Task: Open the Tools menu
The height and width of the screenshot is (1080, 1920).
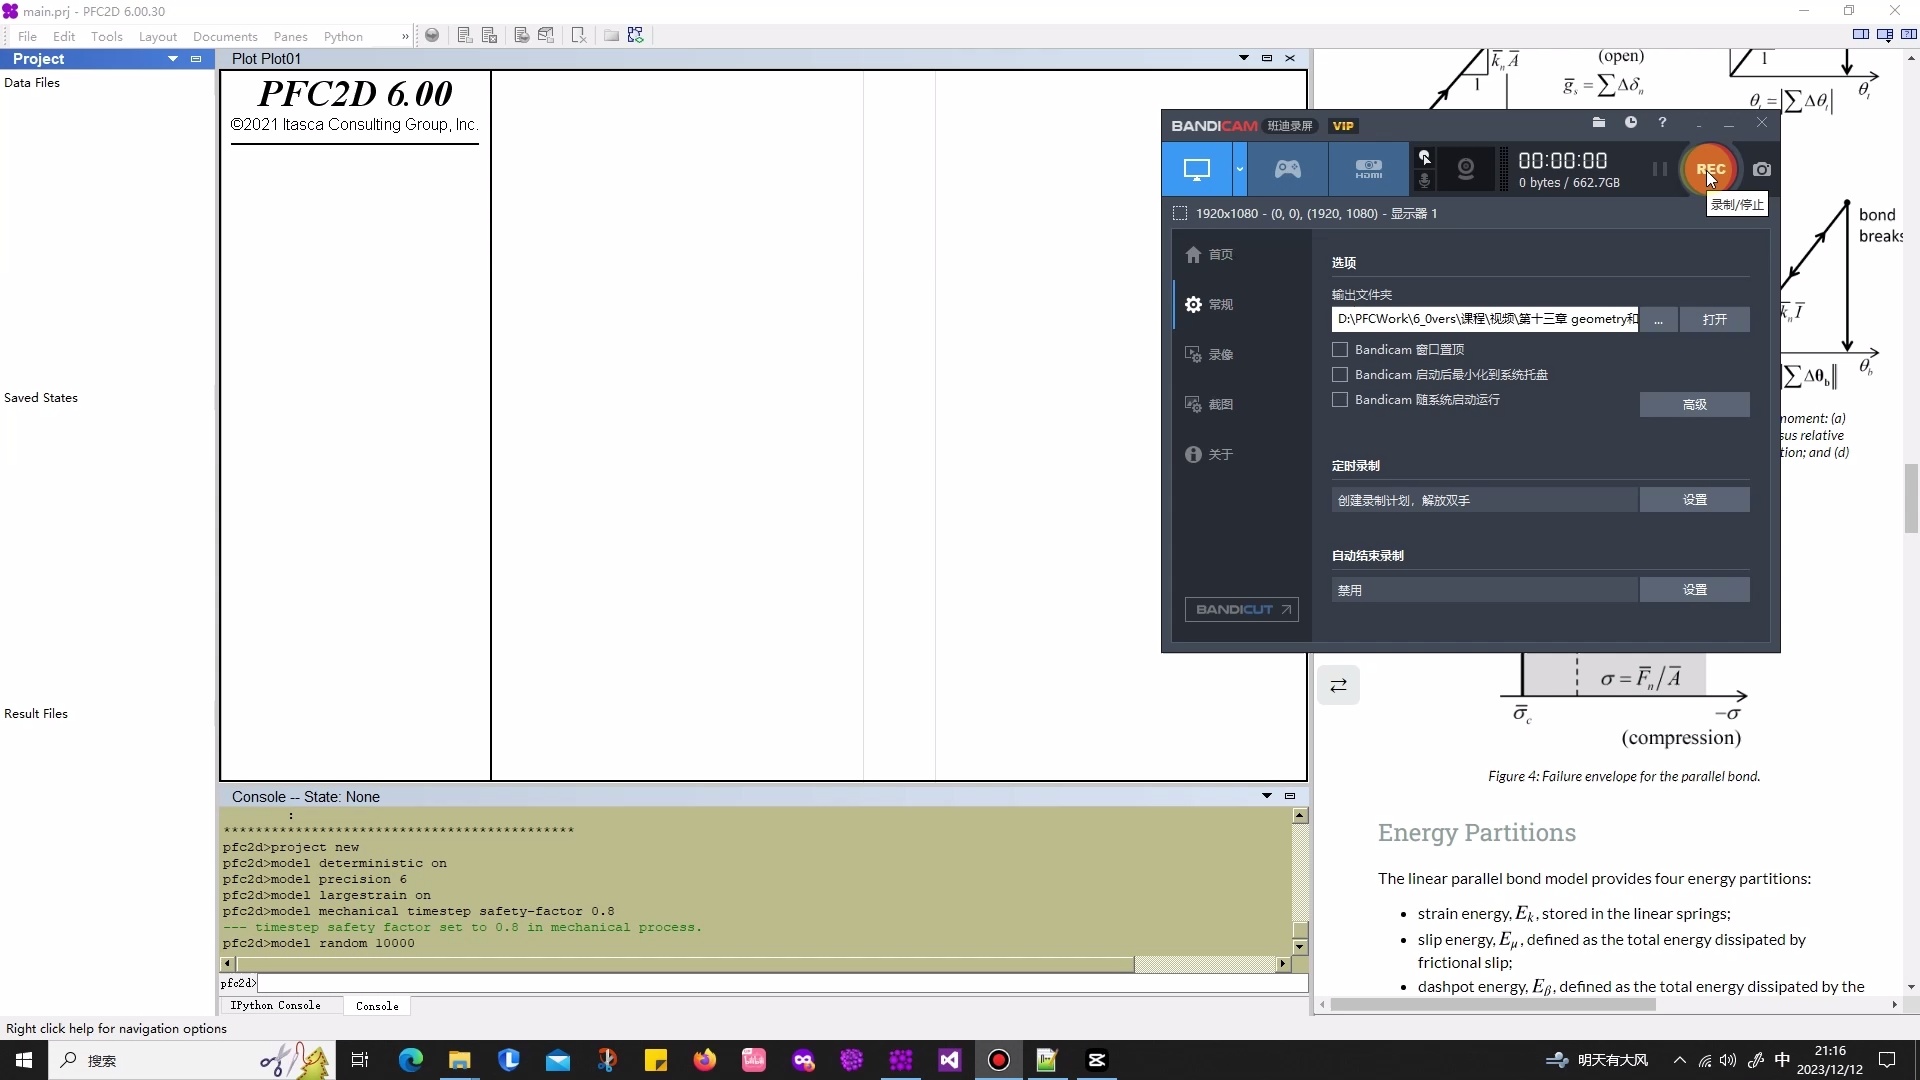Action: click(x=106, y=36)
